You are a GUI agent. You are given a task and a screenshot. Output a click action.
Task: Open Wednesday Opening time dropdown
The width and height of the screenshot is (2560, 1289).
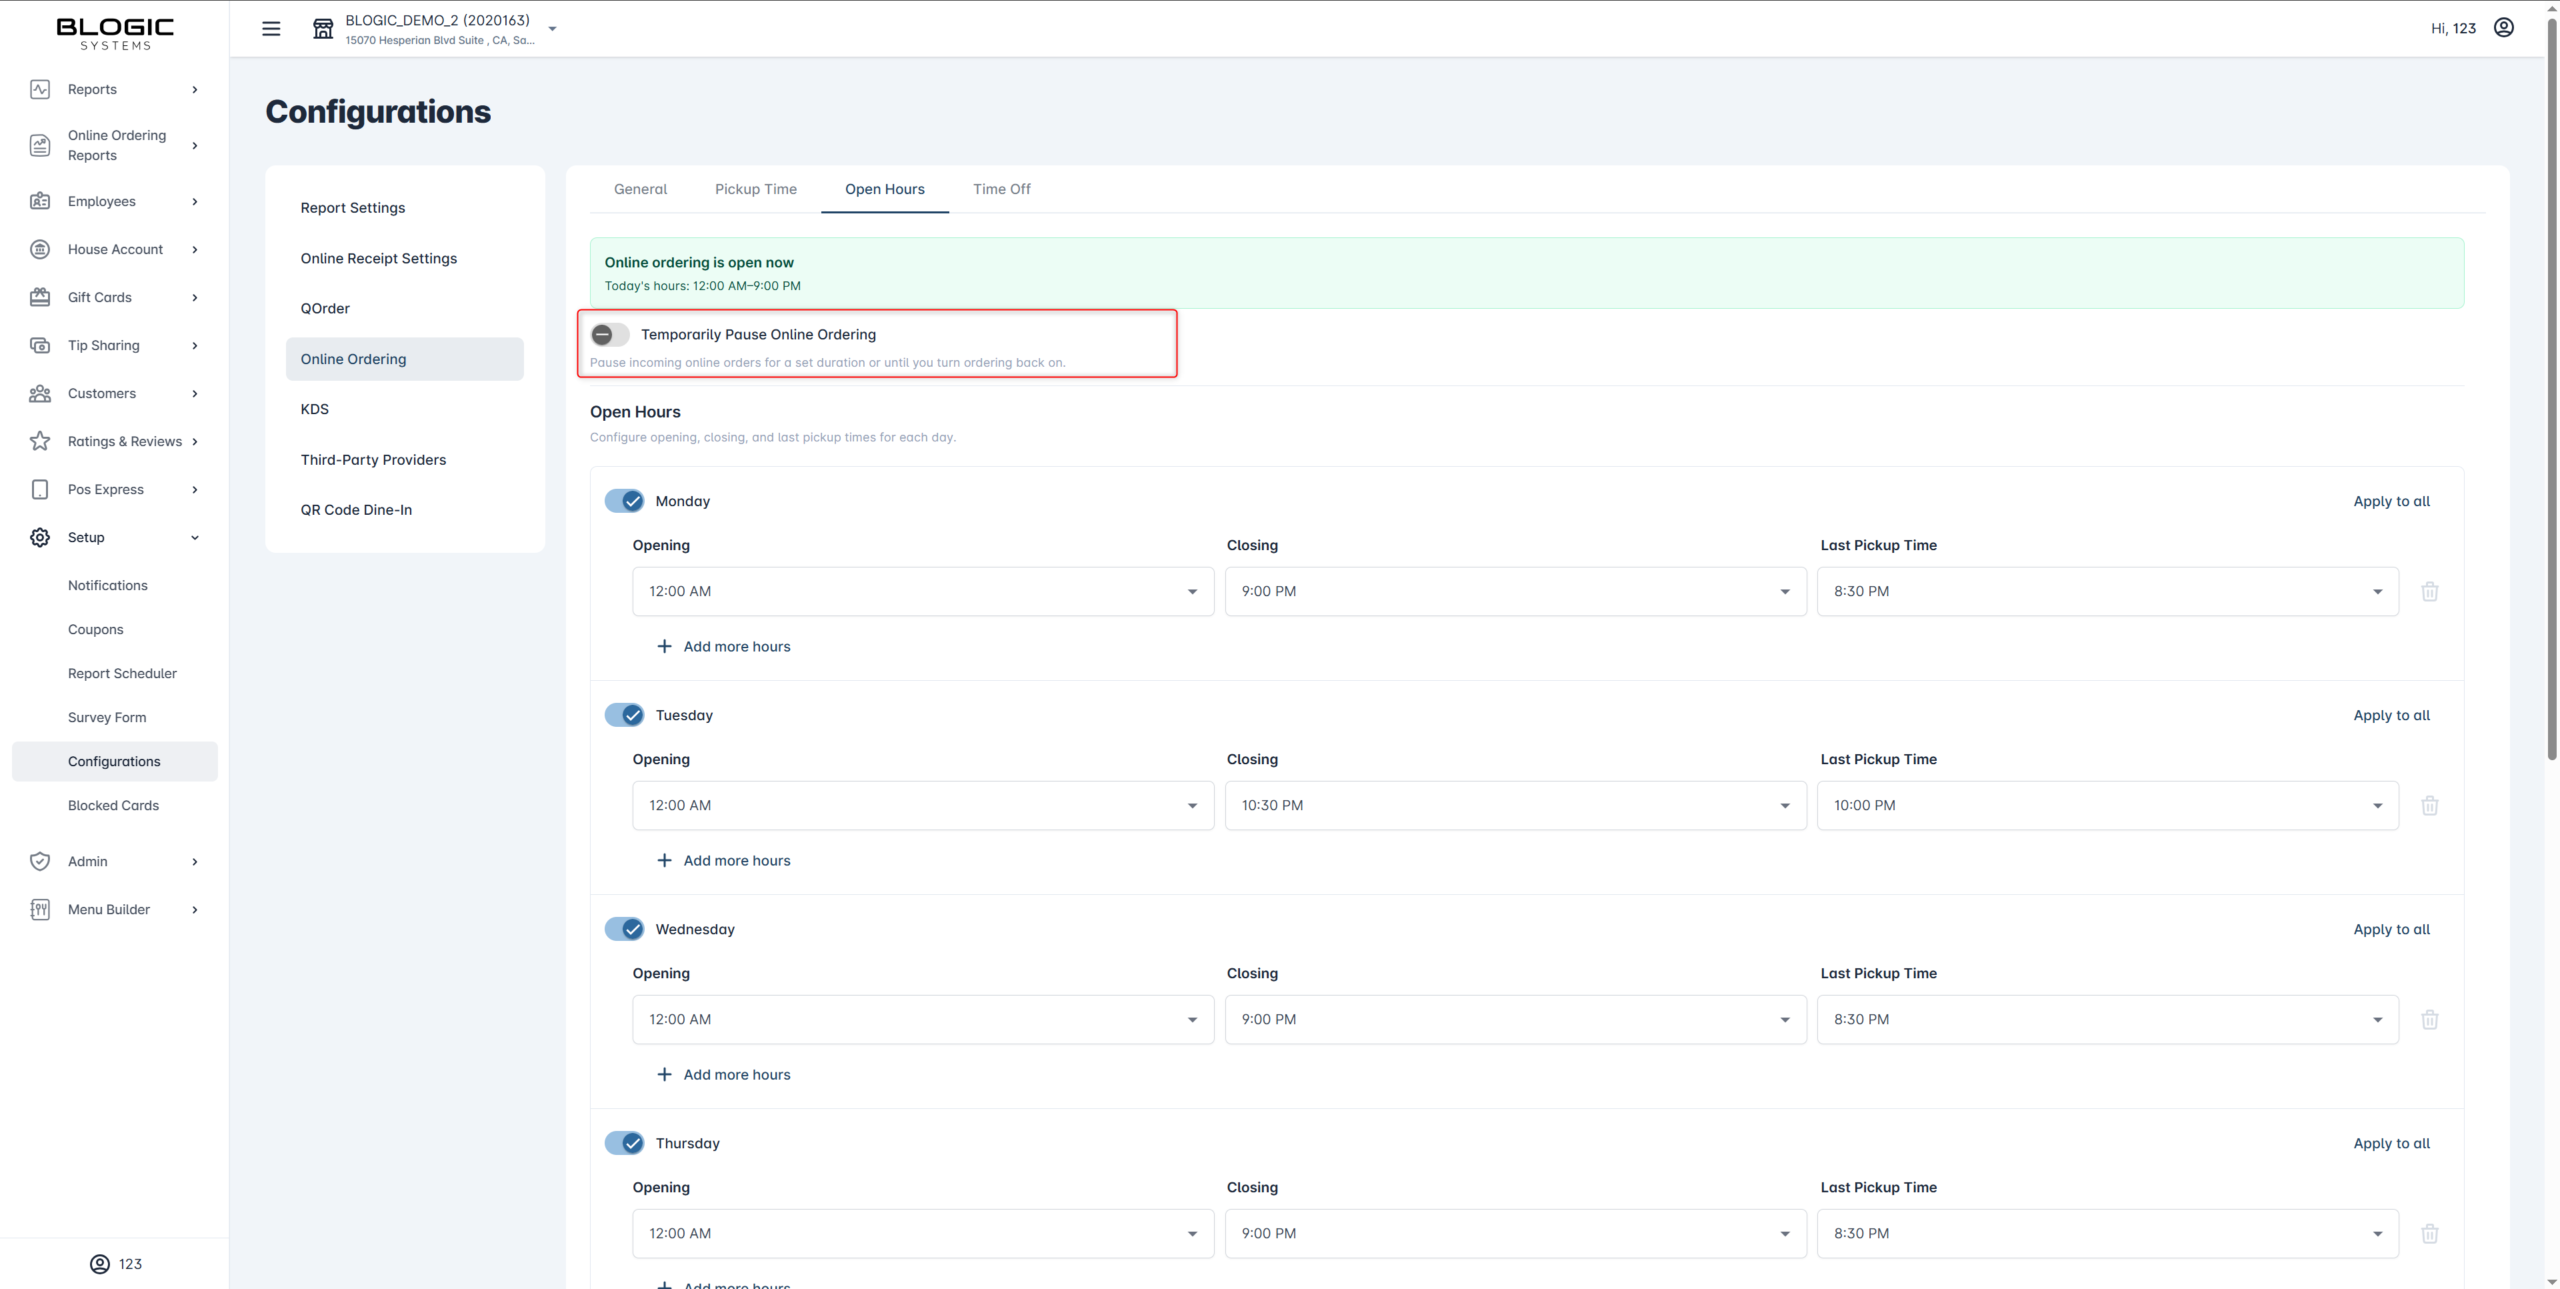(923, 1019)
